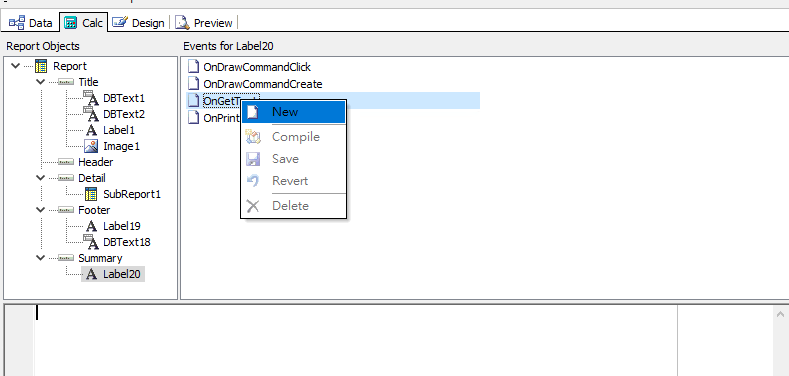Collapse the Detail band node
This screenshot has width=789, height=376.
[x=40, y=178]
